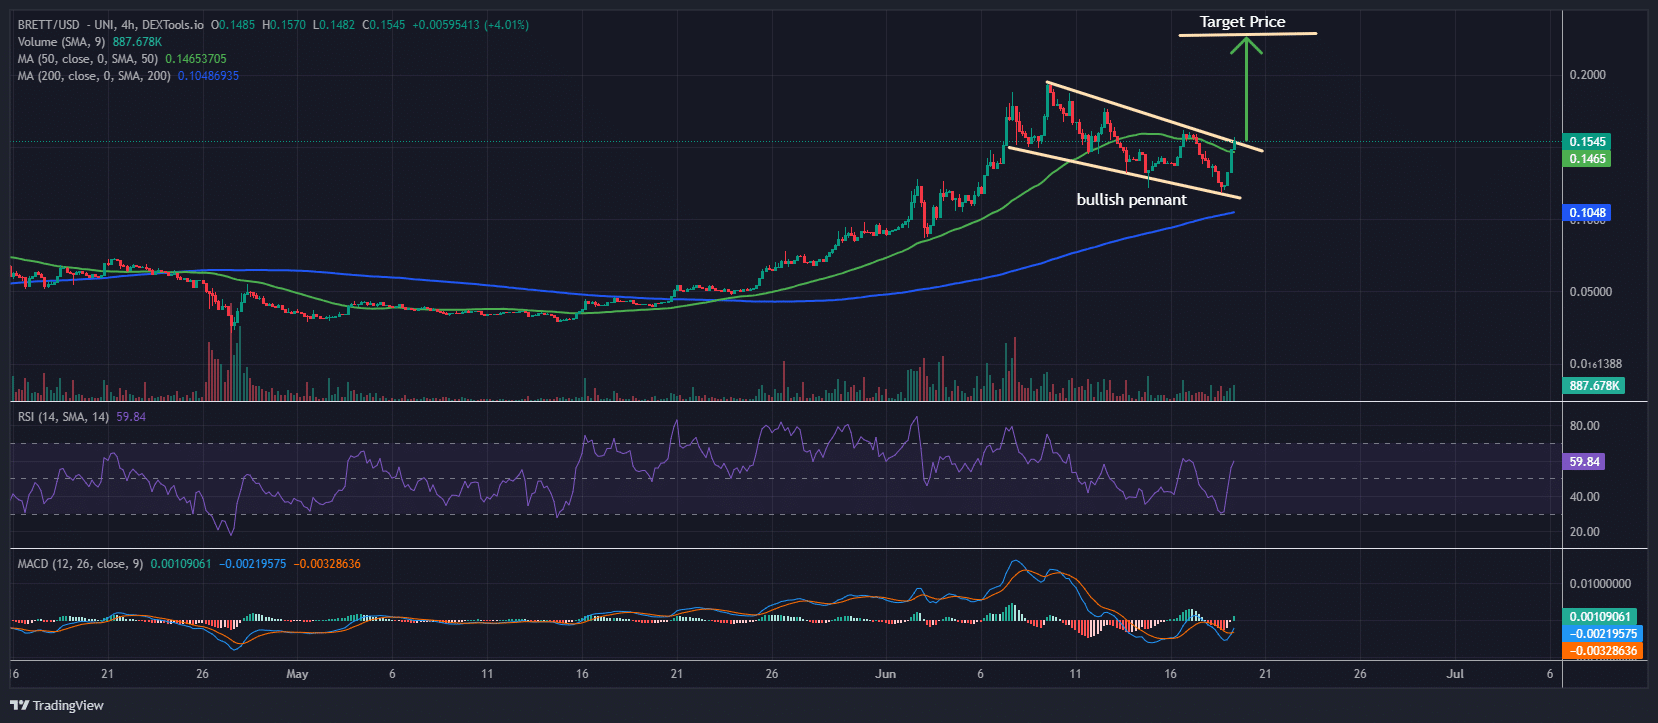Click the MACD value -0.00328636 in legend
The image size is (1658, 723).
pyautogui.click(x=327, y=564)
